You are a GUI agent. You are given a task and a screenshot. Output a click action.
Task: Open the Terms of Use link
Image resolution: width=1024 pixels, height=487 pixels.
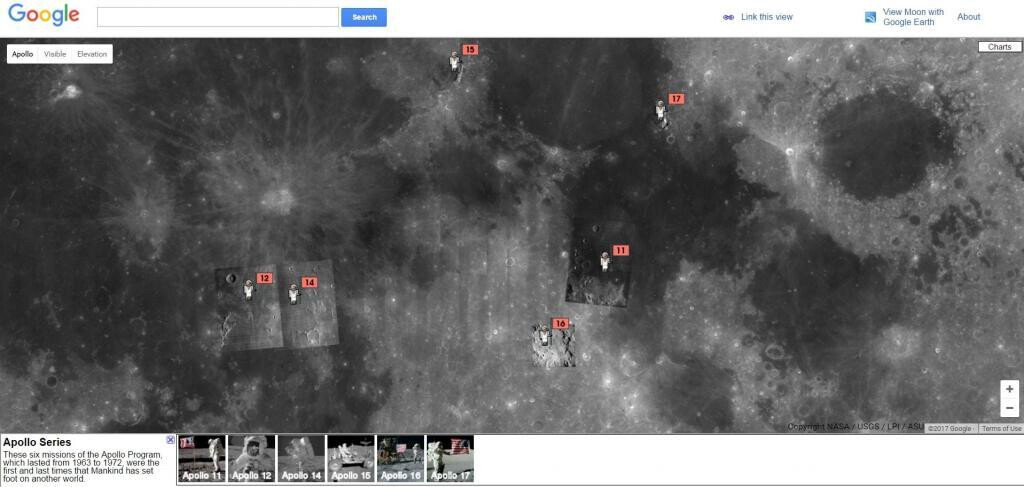pyautogui.click(x=1001, y=428)
